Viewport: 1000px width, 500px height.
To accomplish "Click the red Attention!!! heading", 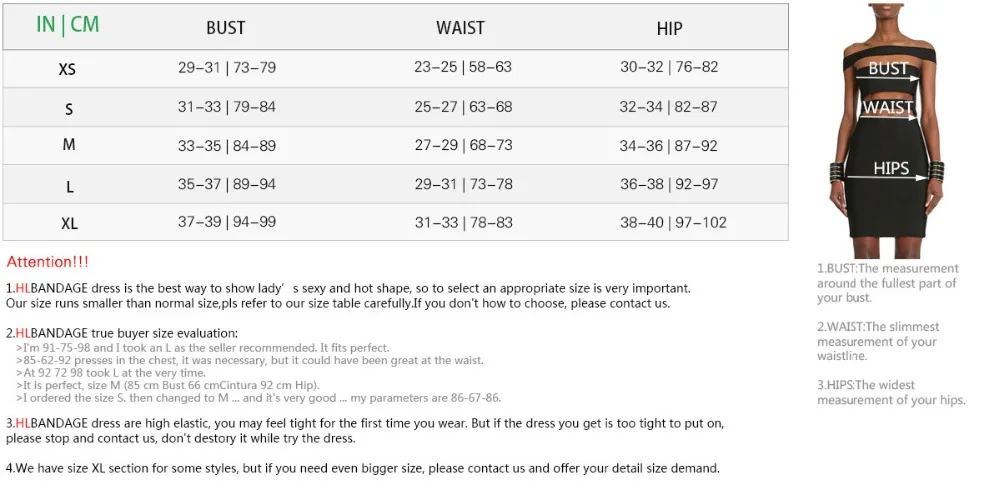I will coord(48,261).
